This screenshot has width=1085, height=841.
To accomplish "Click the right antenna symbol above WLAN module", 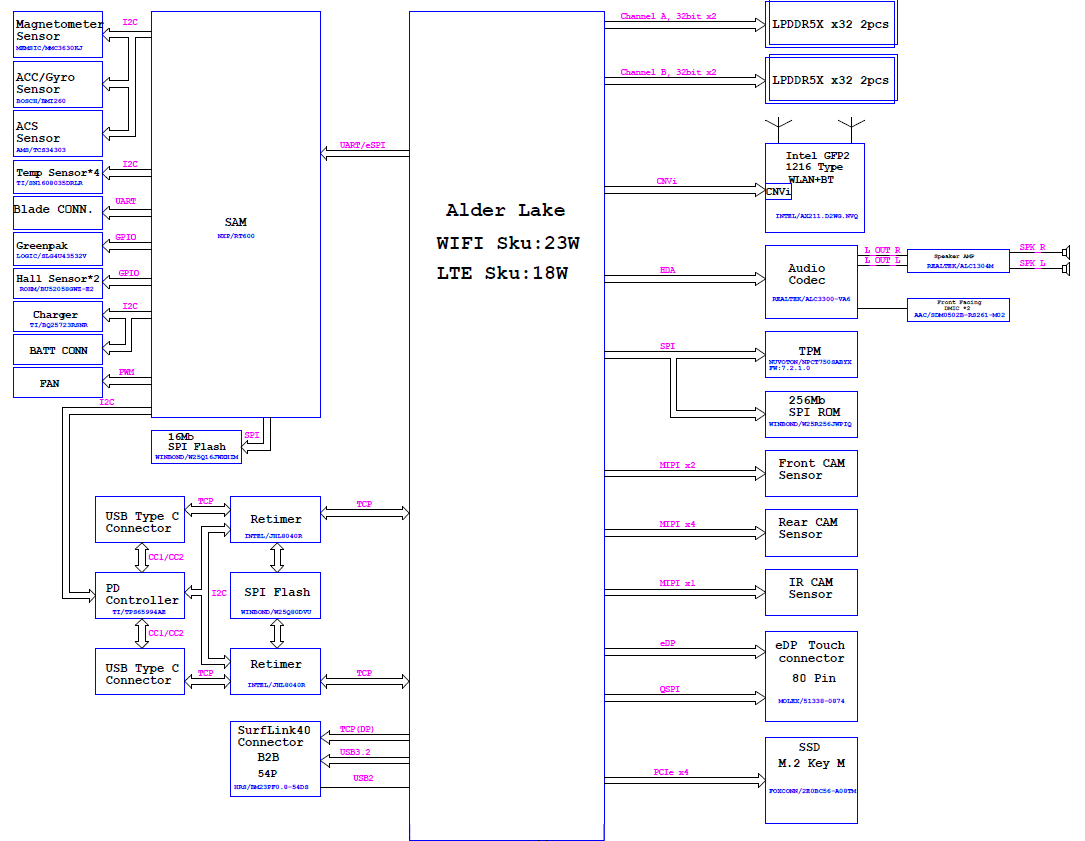I will pos(851,129).
